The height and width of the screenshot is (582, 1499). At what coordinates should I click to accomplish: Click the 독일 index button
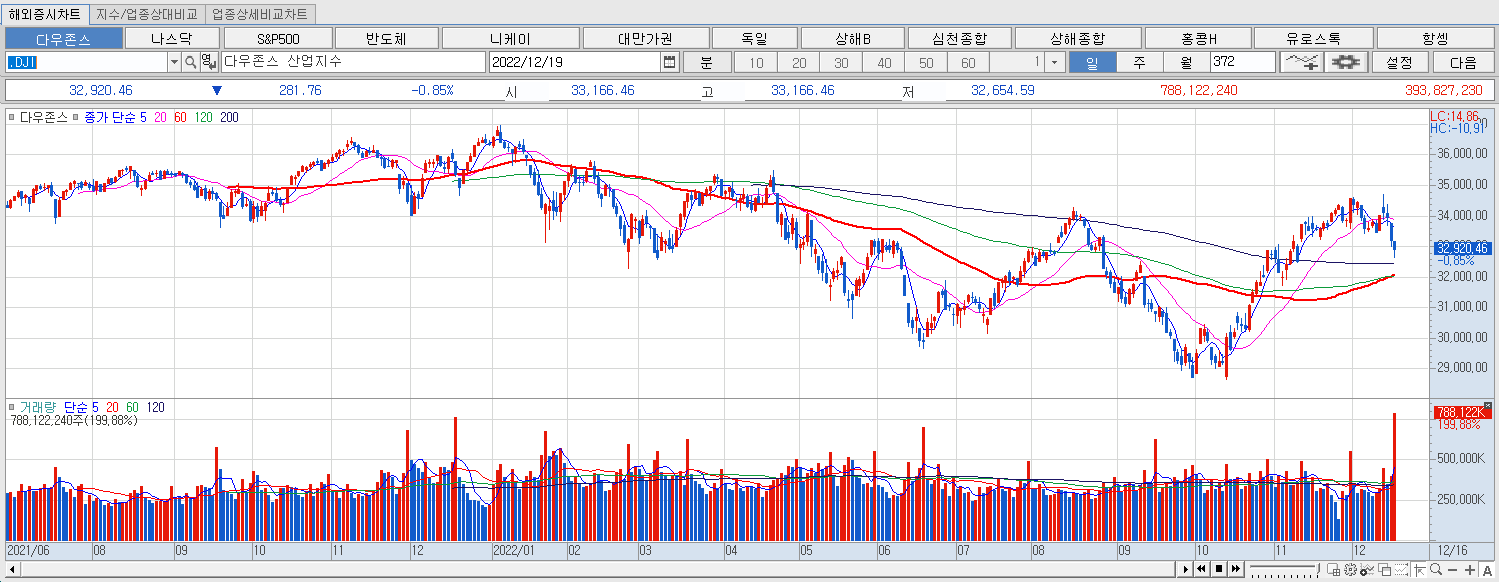click(754, 38)
